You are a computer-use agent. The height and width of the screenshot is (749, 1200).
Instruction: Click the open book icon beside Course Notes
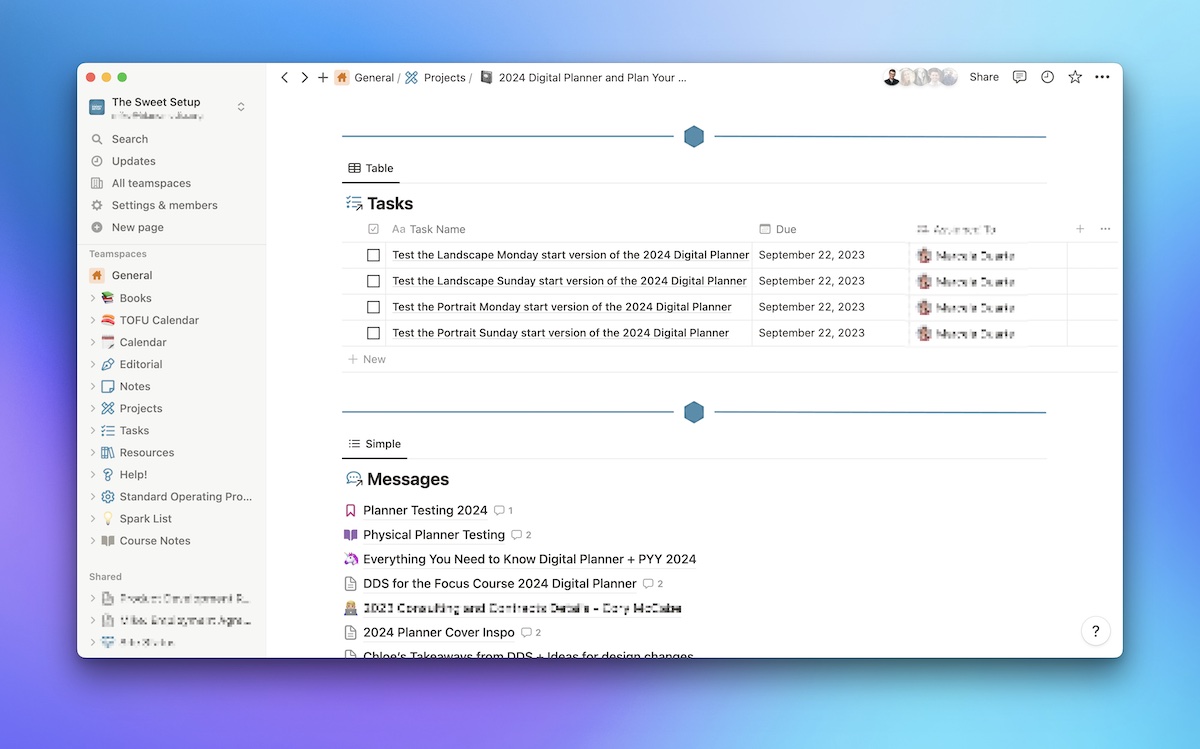click(x=108, y=540)
